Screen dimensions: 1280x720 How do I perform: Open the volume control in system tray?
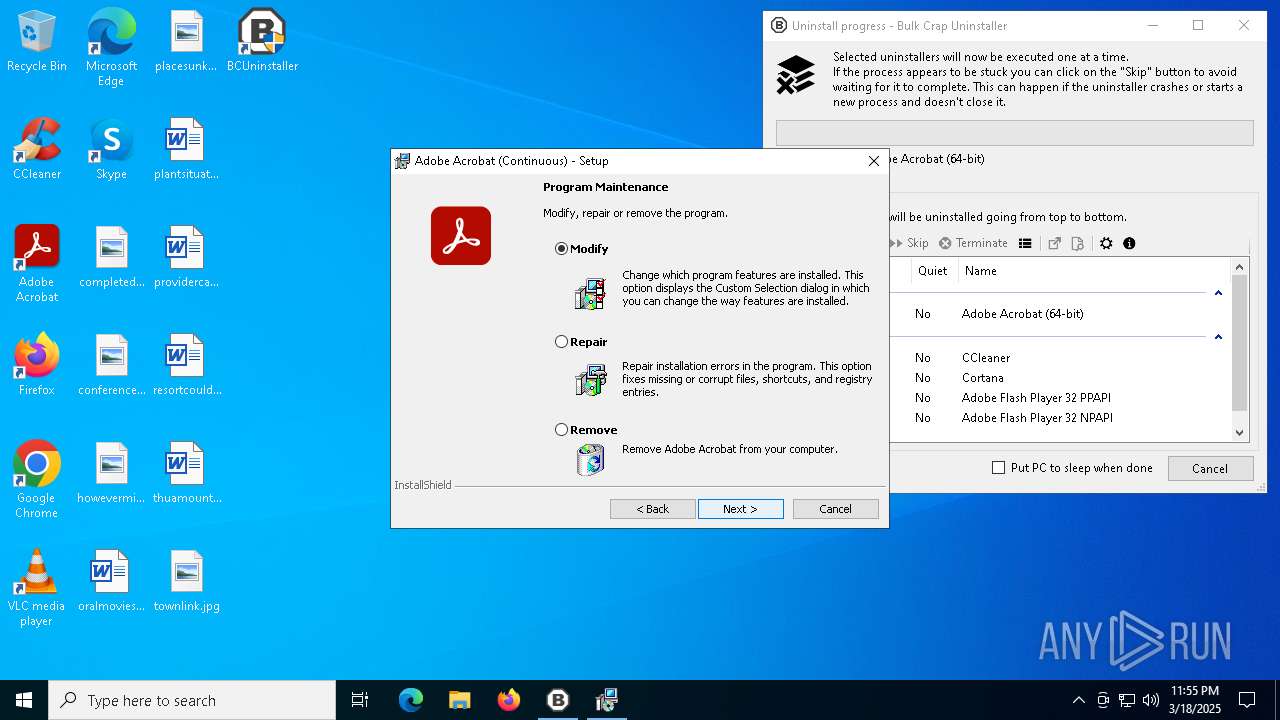pyautogui.click(x=1151, y=700)
